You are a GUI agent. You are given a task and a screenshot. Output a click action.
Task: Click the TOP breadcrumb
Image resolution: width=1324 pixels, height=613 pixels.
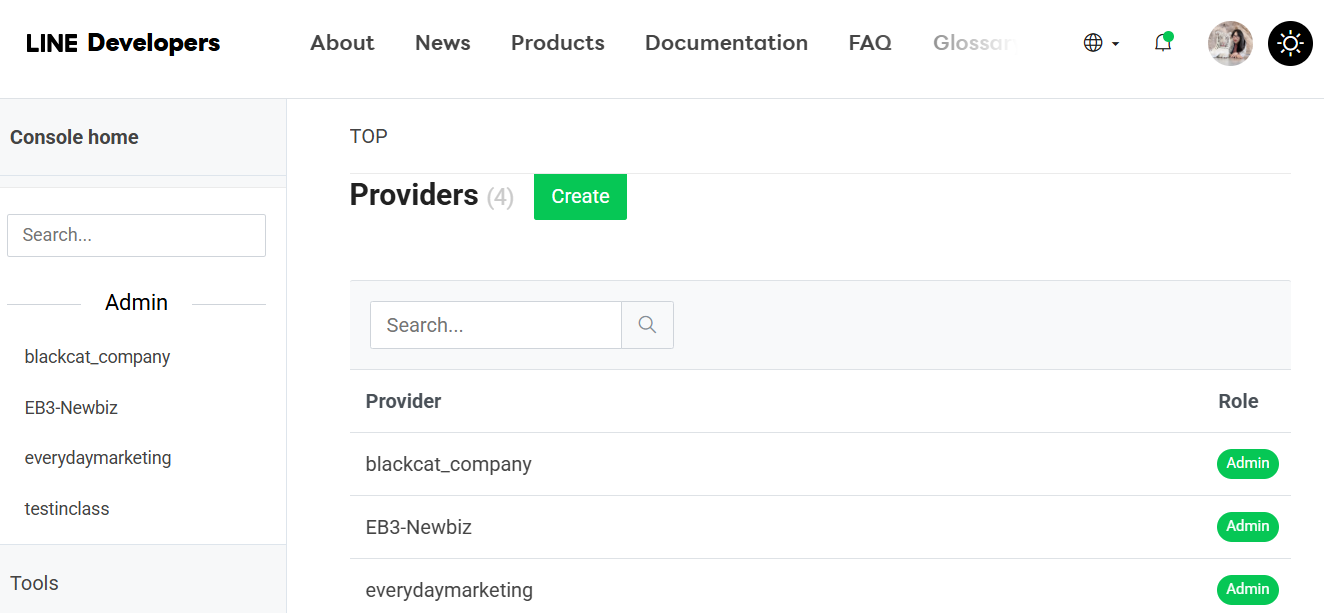(368, 136)
